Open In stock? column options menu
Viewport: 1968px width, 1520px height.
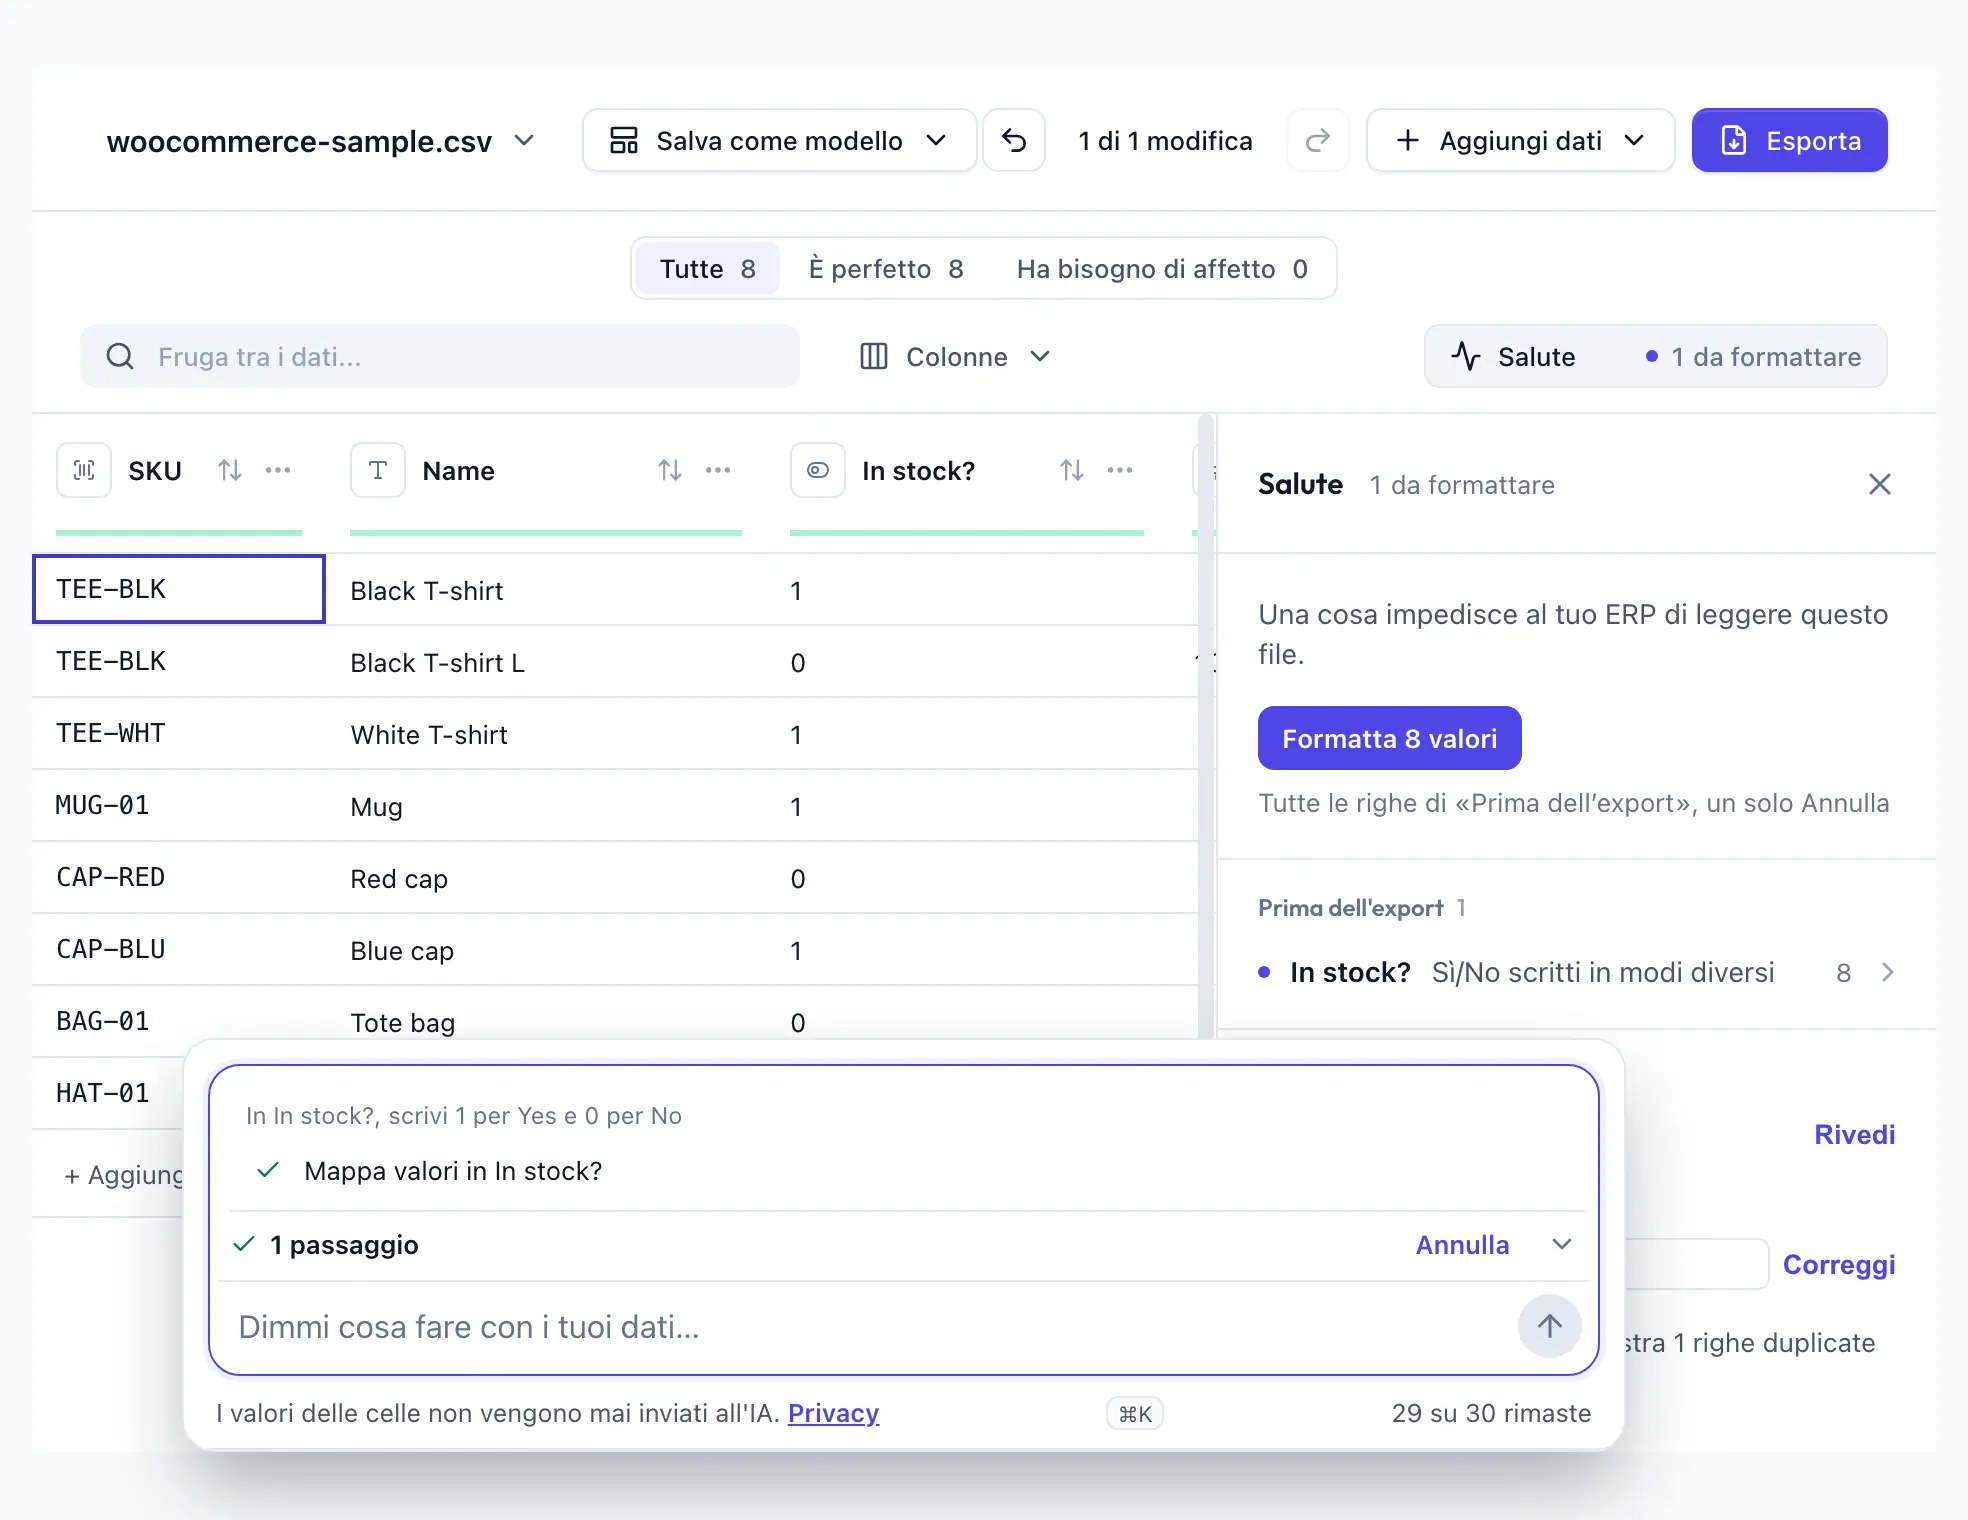tap(1120, 470)
